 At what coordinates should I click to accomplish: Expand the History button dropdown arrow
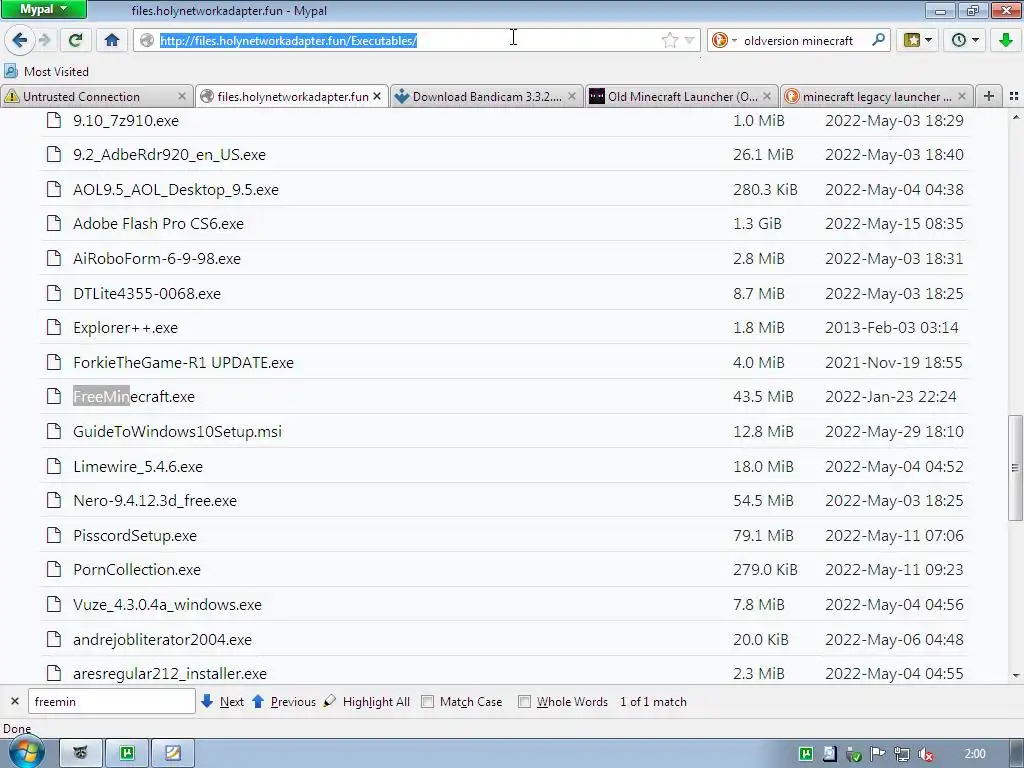coord(975,40)
